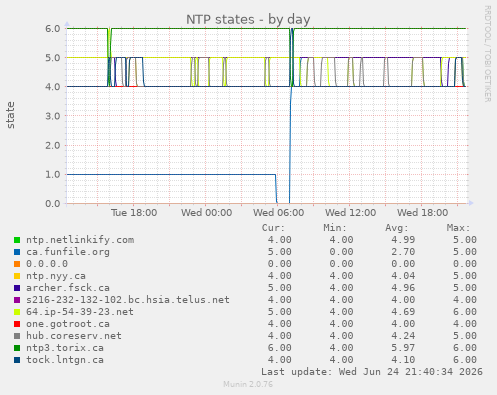Click archer.fsck.ca Avg value 4.96

[x=403, y=288]
